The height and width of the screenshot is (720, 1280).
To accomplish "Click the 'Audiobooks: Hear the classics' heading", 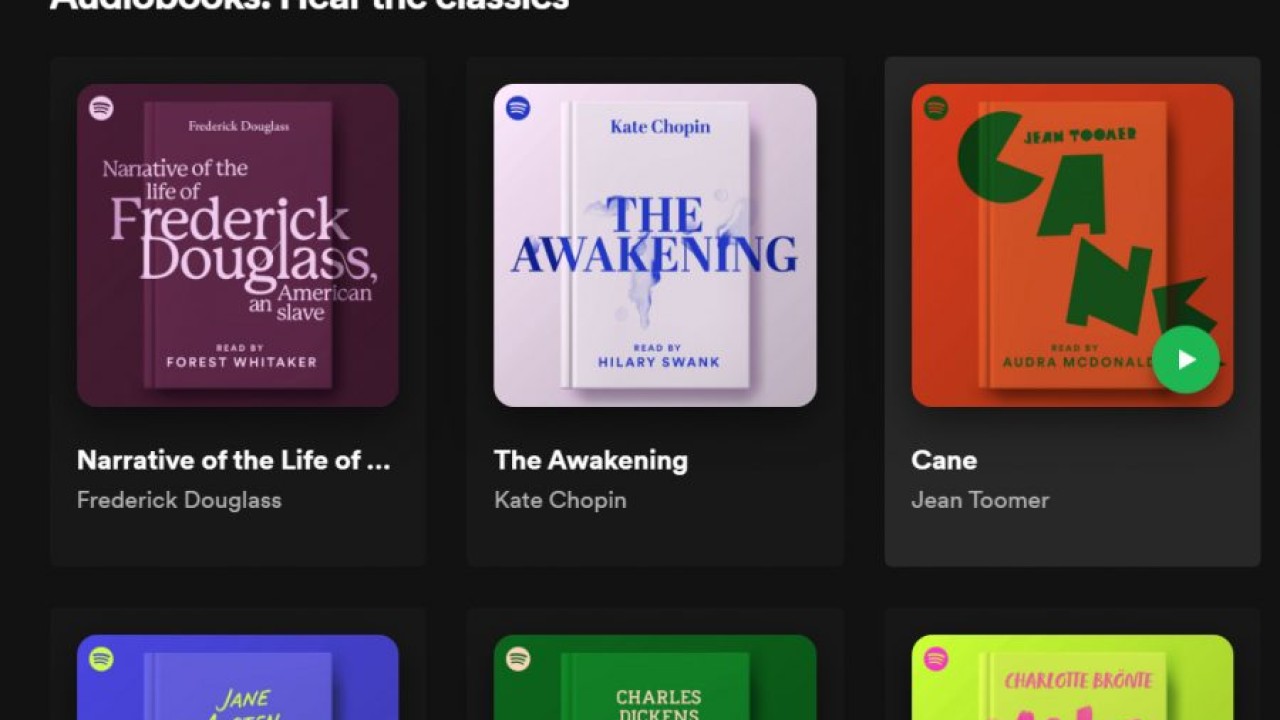I will pyautogui.click(x=310, y=5).
